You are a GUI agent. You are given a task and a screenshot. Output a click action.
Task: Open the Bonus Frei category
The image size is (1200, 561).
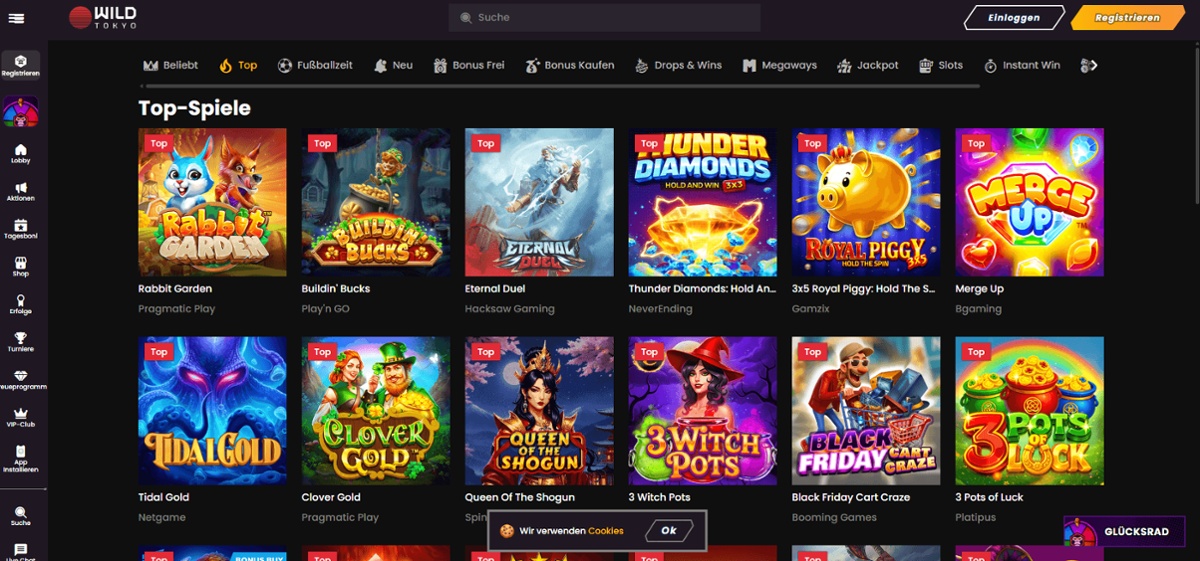click(469, 65)
